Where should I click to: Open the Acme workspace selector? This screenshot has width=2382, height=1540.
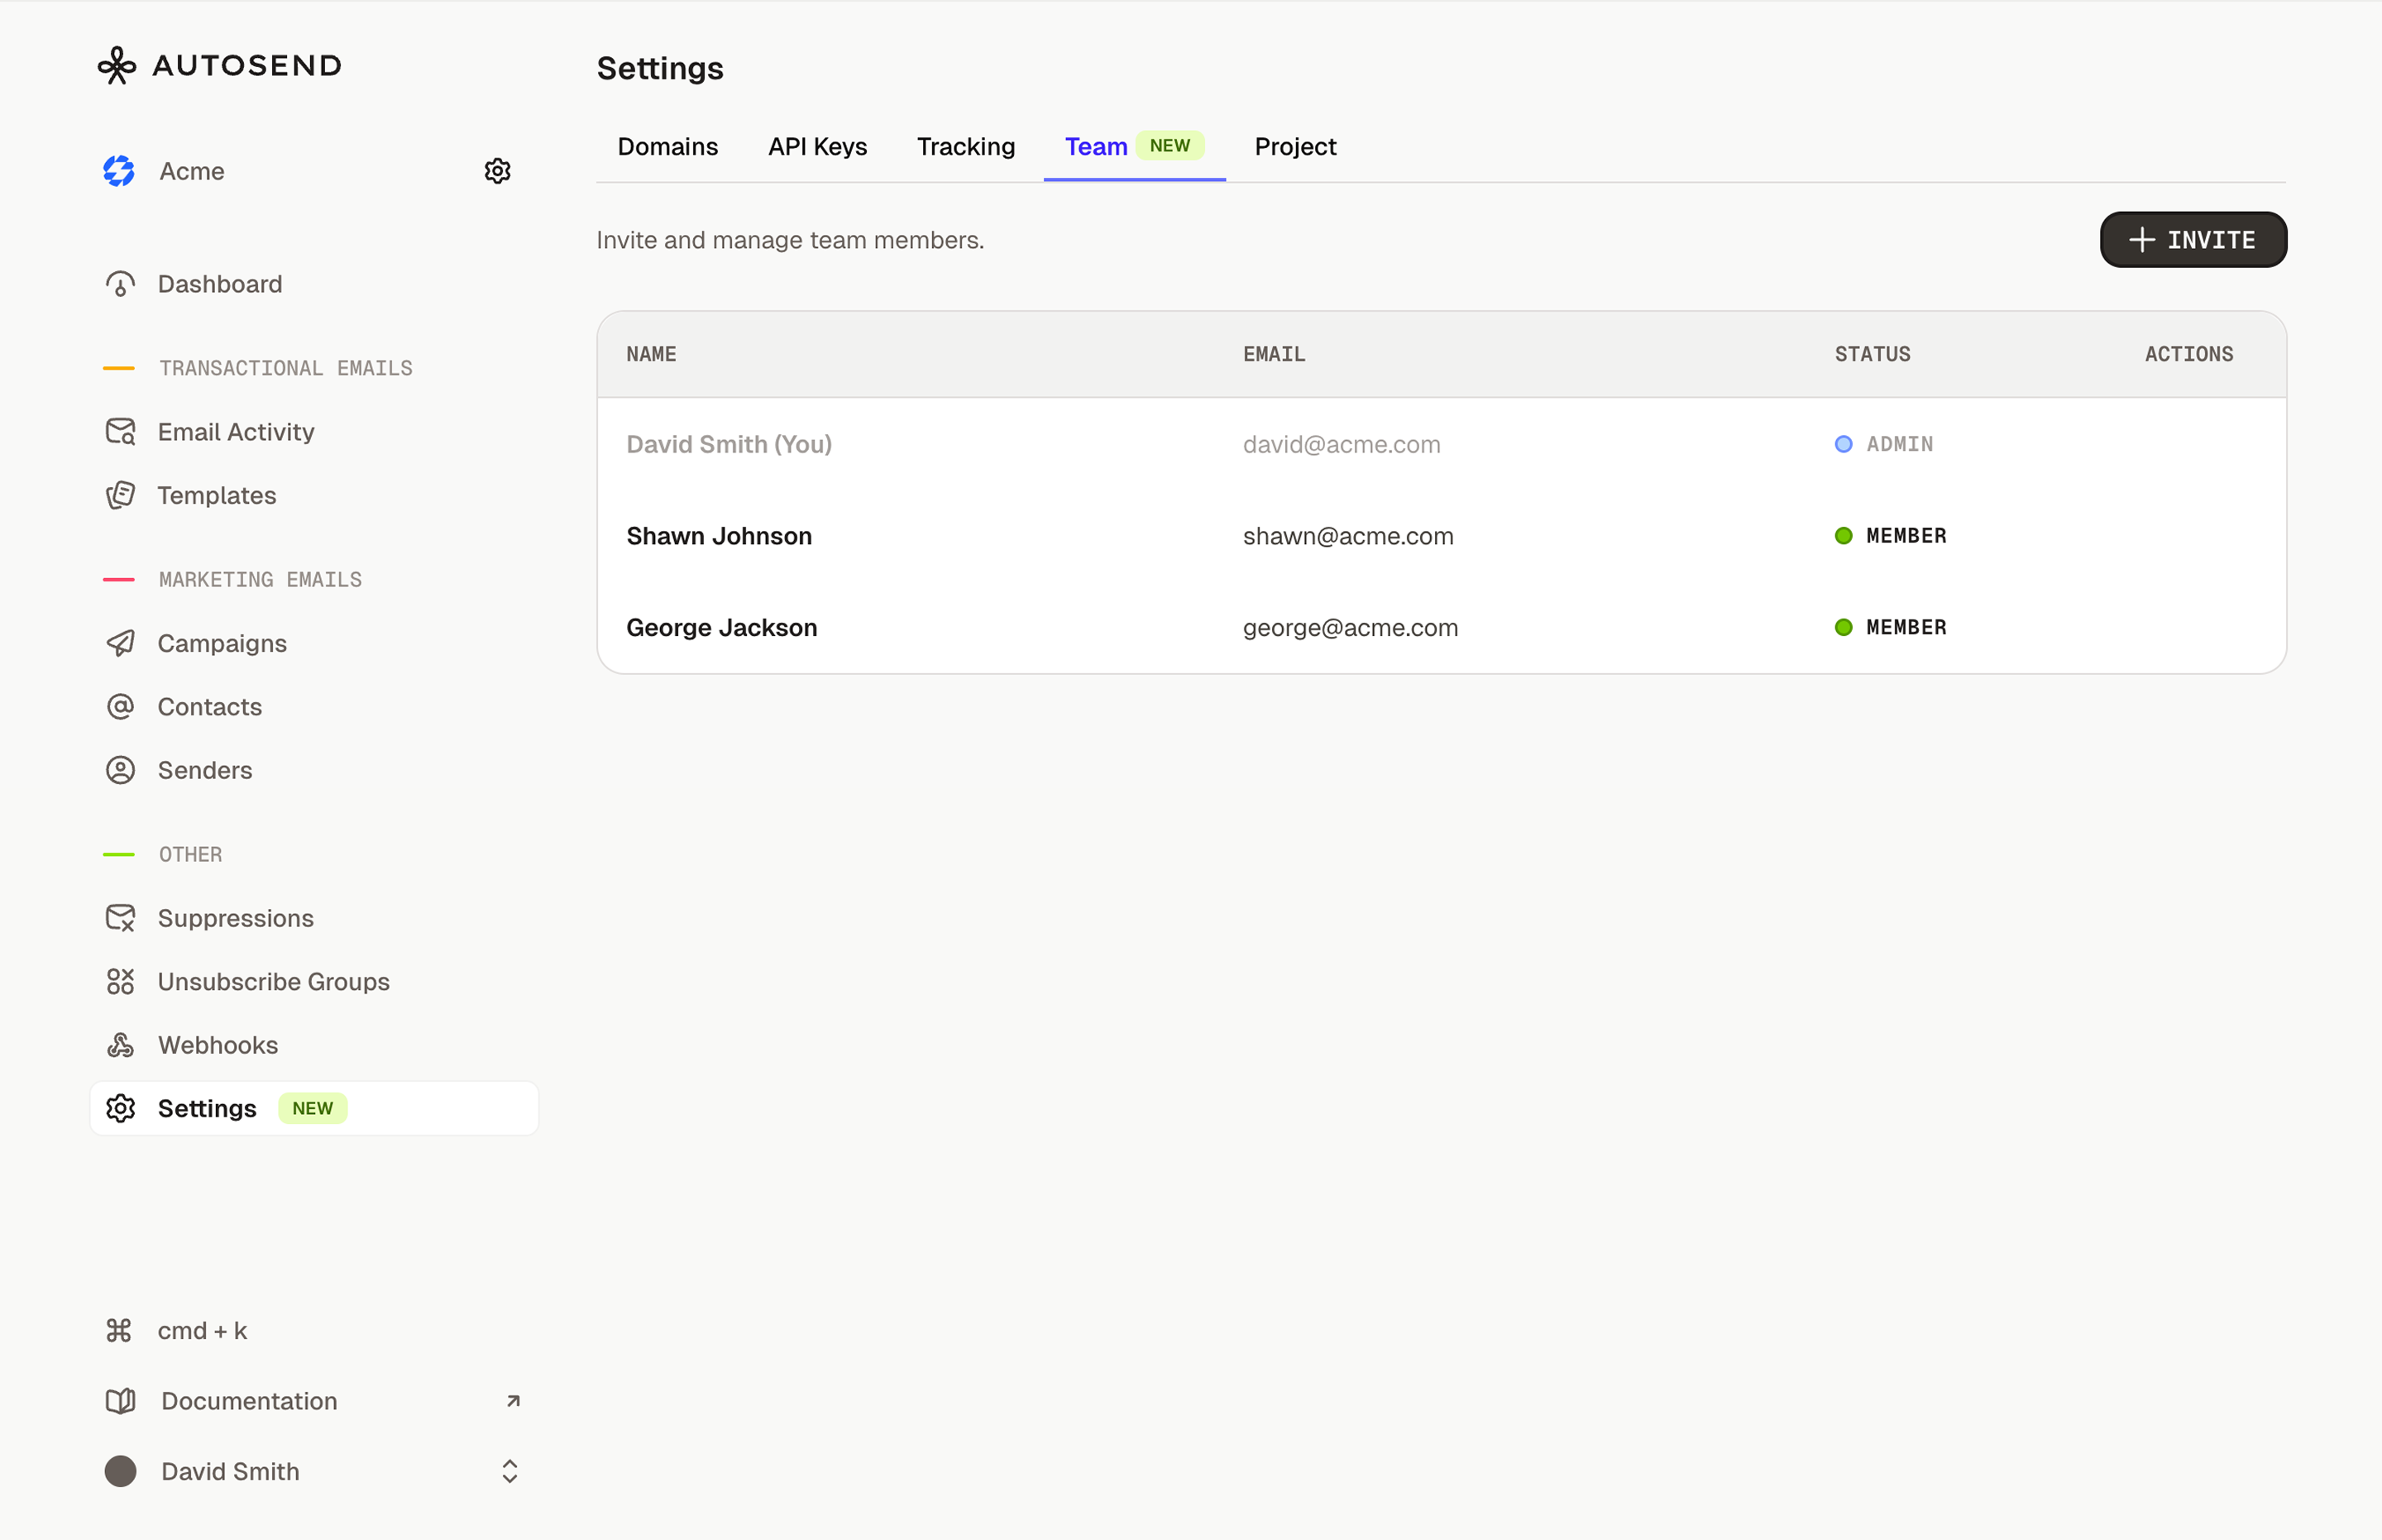pos(192,171)
